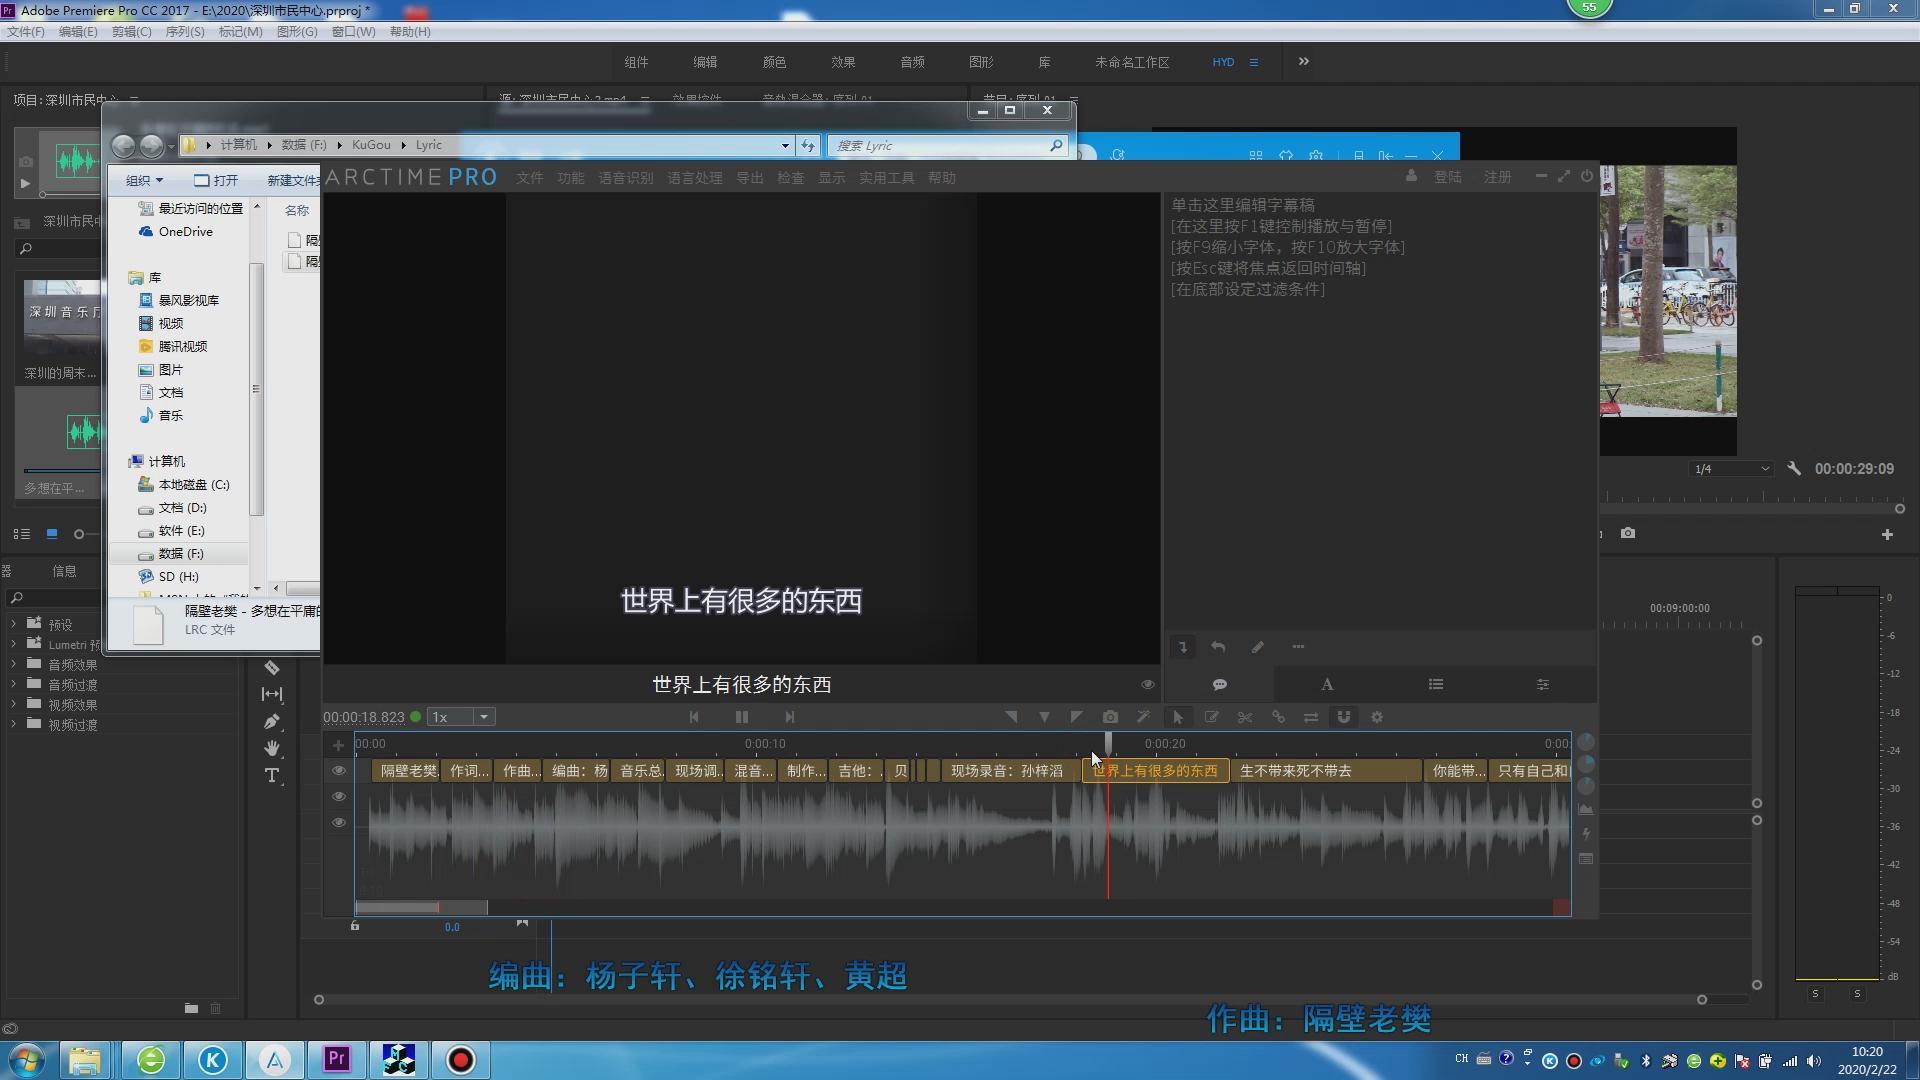Screen dimensions: 1920x1080
Task: Click Explorer search Lyric field
Action: pos(948,146)
